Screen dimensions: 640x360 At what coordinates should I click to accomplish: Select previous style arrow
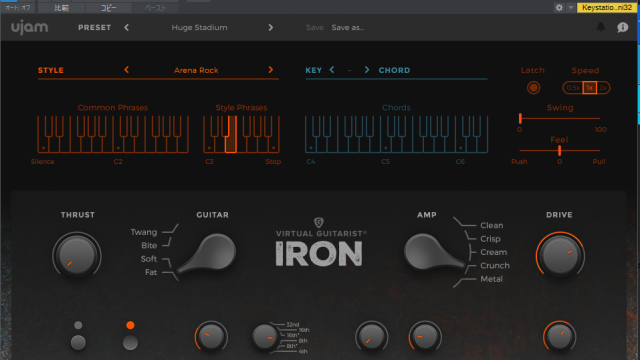click(127, 70)
